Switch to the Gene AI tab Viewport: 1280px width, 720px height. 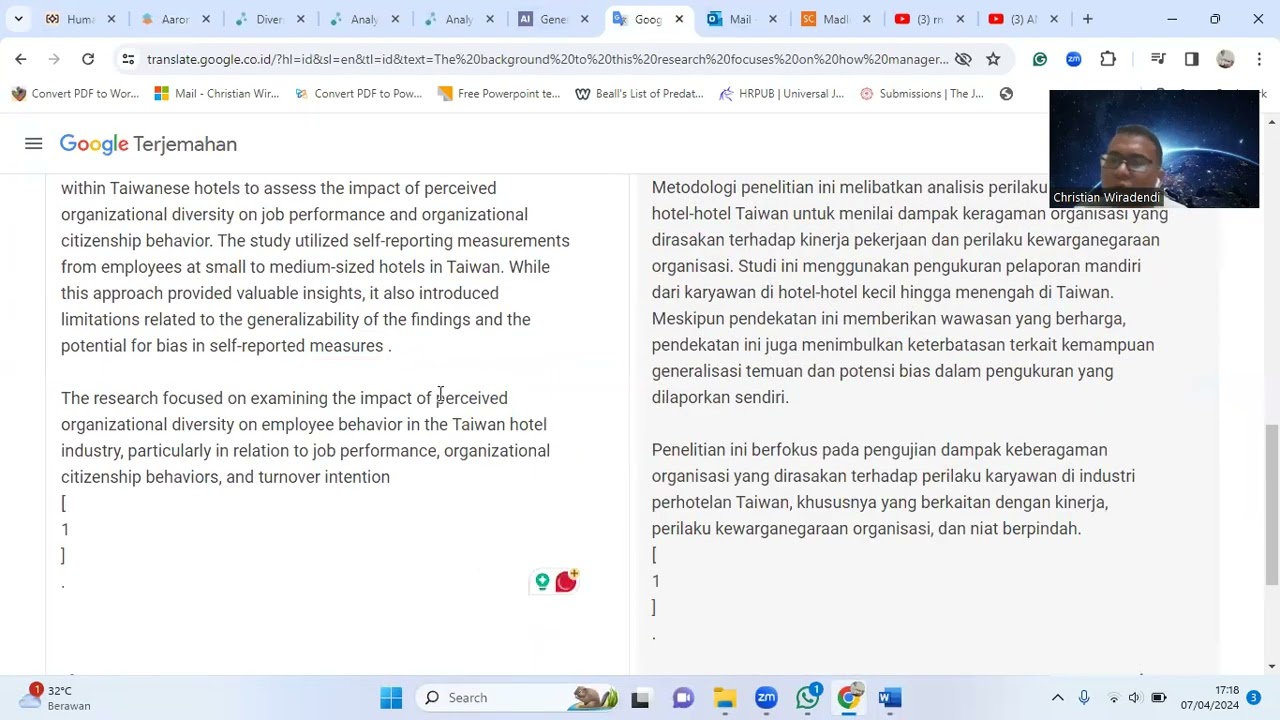tap(552, 19)
